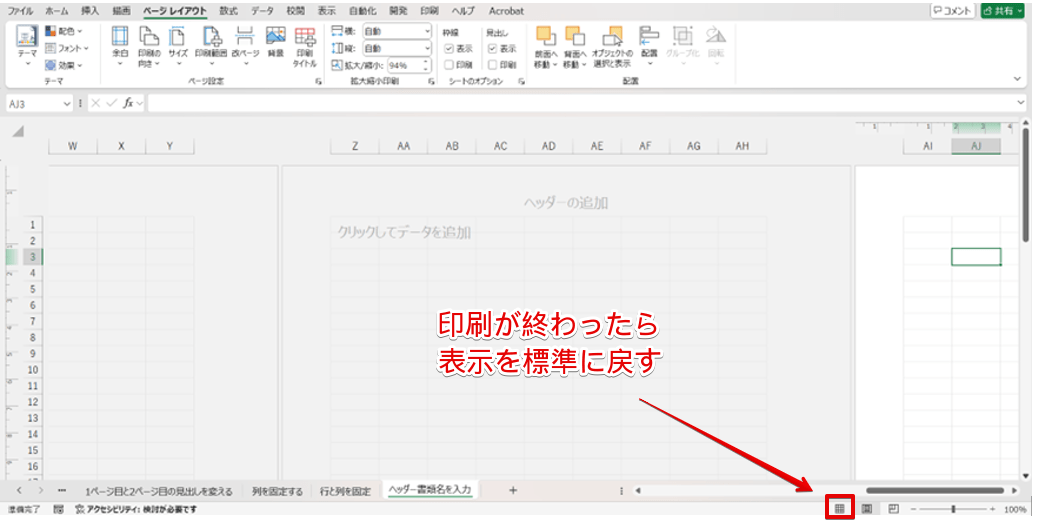Click the zoom slider handle
Screen dimensions: 1037x523
[x=953, y=509]
